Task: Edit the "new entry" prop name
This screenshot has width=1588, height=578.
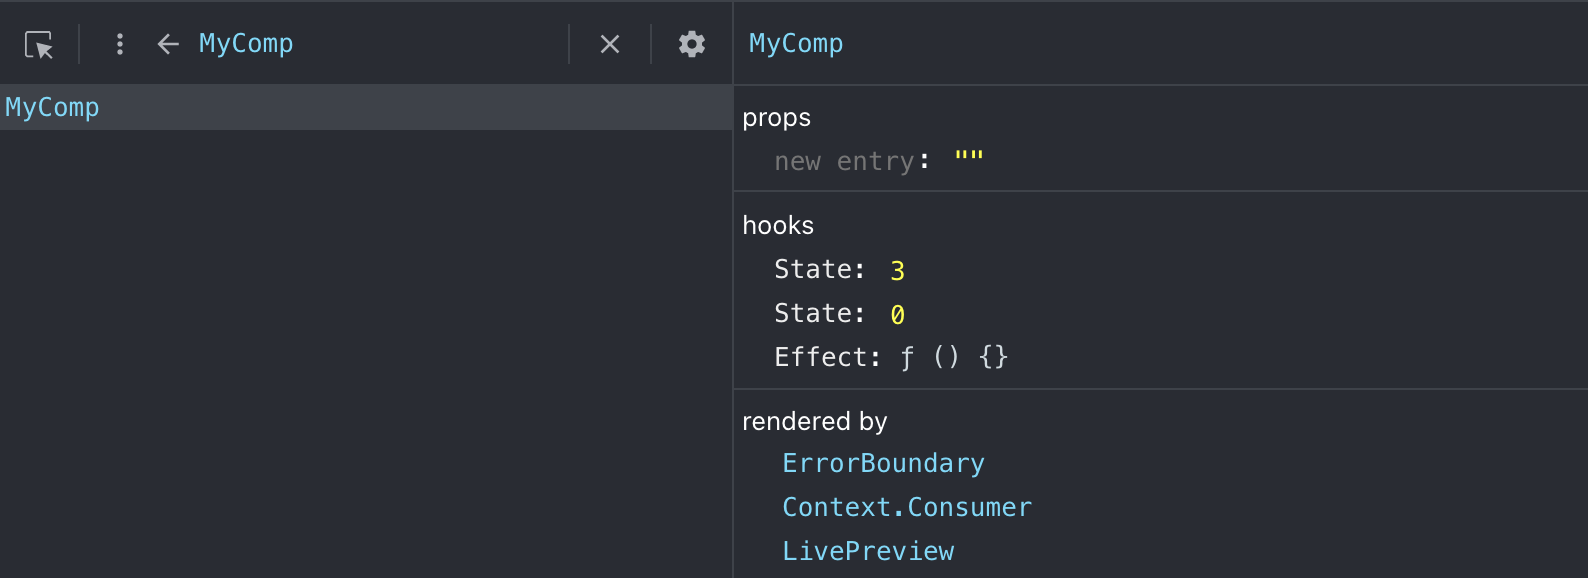Action: (844, 161)
